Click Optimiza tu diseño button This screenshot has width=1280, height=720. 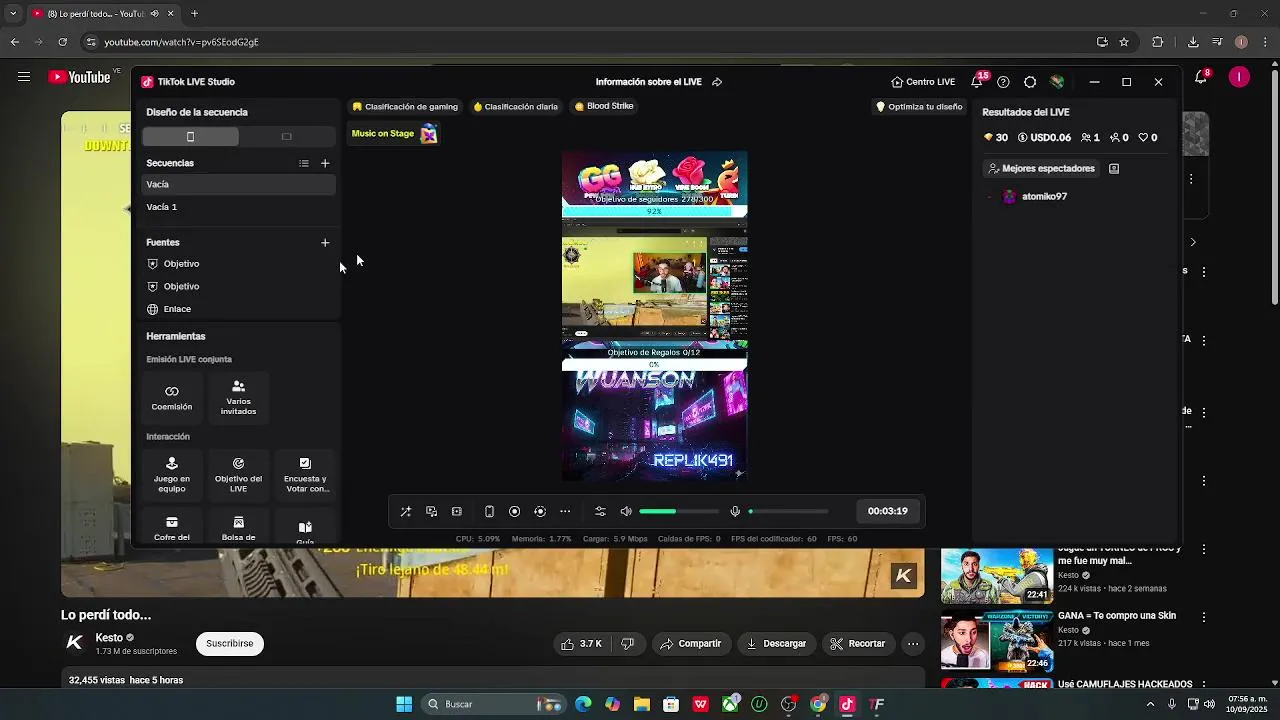(919, 106)
